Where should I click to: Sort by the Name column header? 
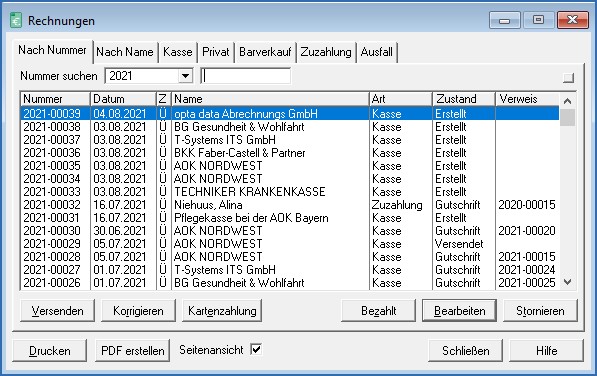(x=270, y=99)
